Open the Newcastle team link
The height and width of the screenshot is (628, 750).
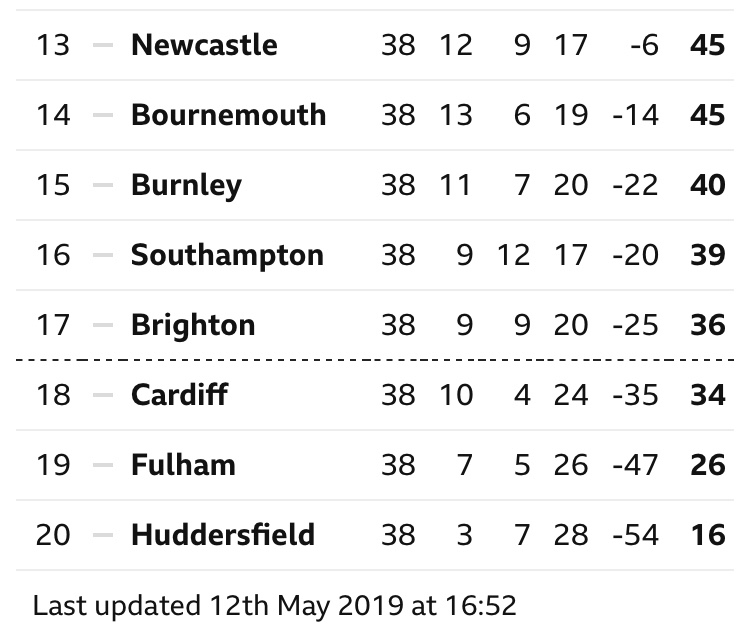tap(204, 45)
